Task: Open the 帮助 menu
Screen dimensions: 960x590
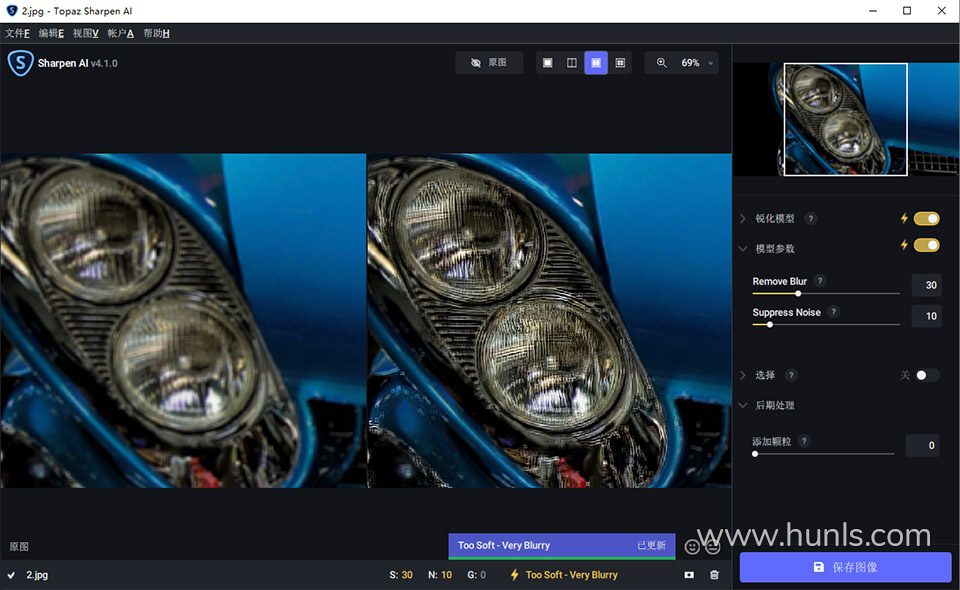Action: (156, 33)
